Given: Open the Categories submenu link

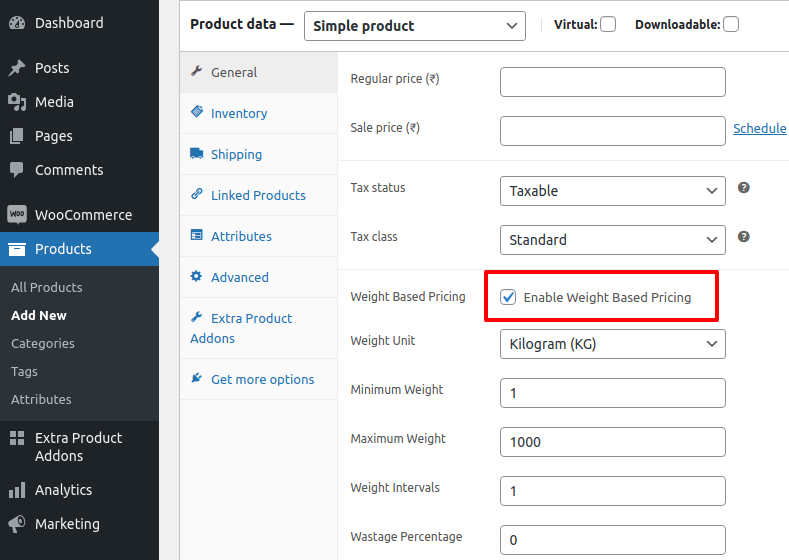Looking at the screenshot, I should pos(43,344).
